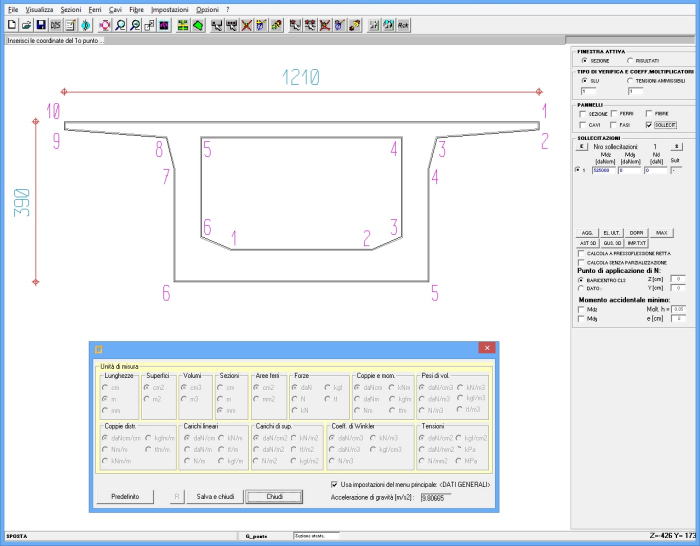Tick 'Calcola a pressoflessione retta' checkbox

coord(582,253)
